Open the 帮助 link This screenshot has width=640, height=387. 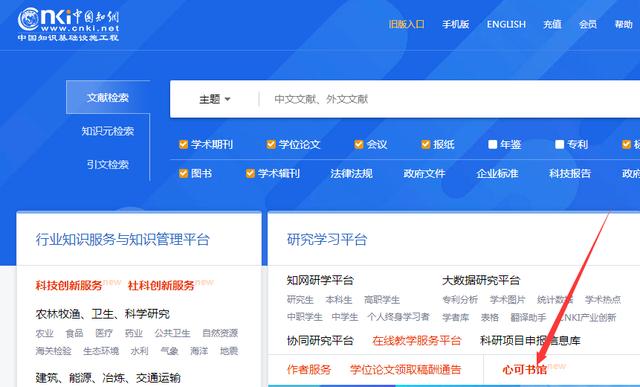(x=624, y=24)
